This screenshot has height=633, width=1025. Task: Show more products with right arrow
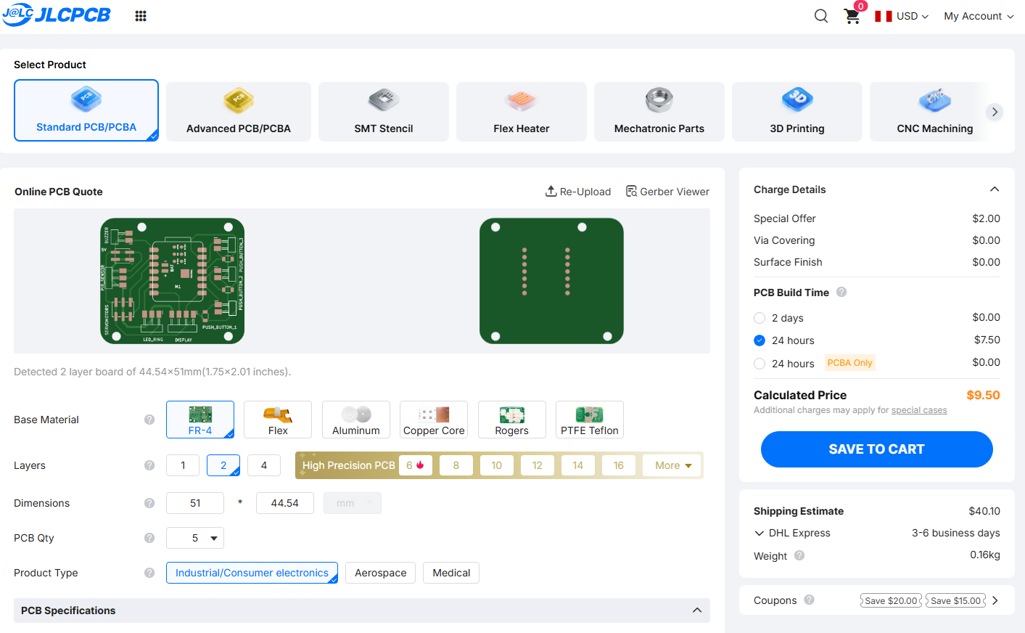tap(994, 112)
